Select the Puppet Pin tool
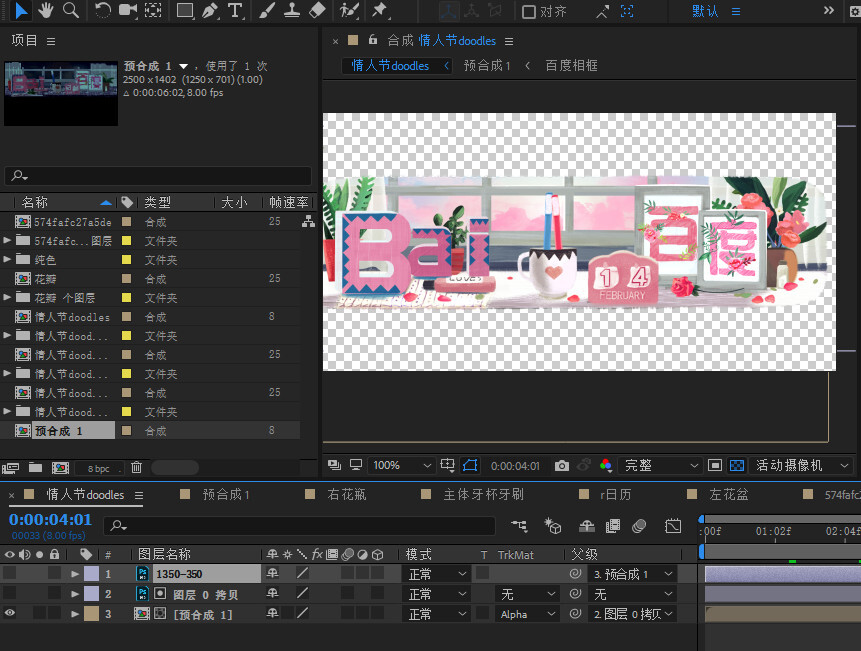Screen dimensions: 861x651 tap(379, 10)
